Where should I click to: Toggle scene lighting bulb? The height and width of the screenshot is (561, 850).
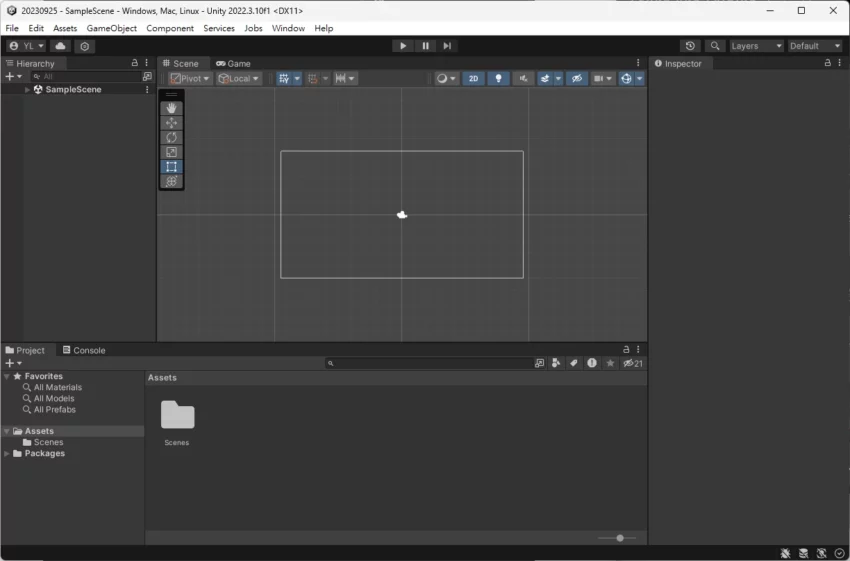498,79
